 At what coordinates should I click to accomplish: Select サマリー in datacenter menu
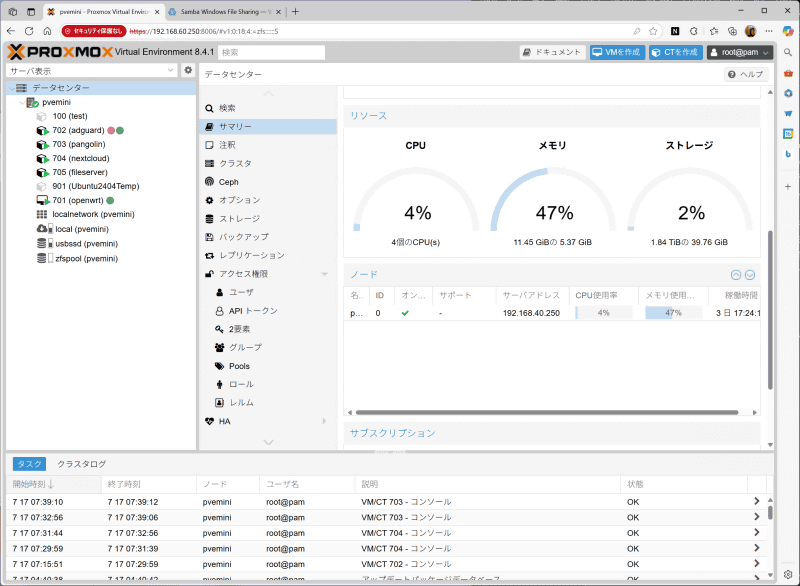(x=268, y=126)
